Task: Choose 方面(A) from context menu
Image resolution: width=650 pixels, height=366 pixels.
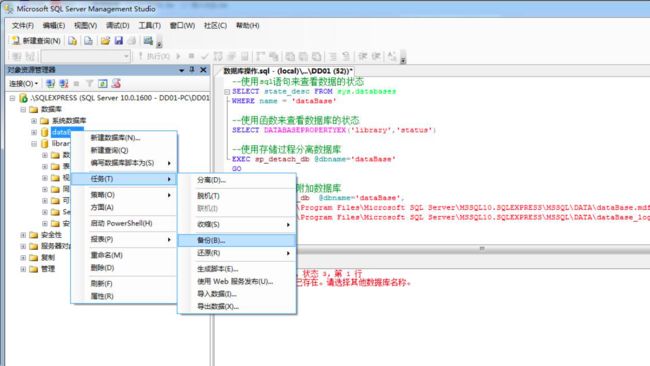Action: [124, 207]
